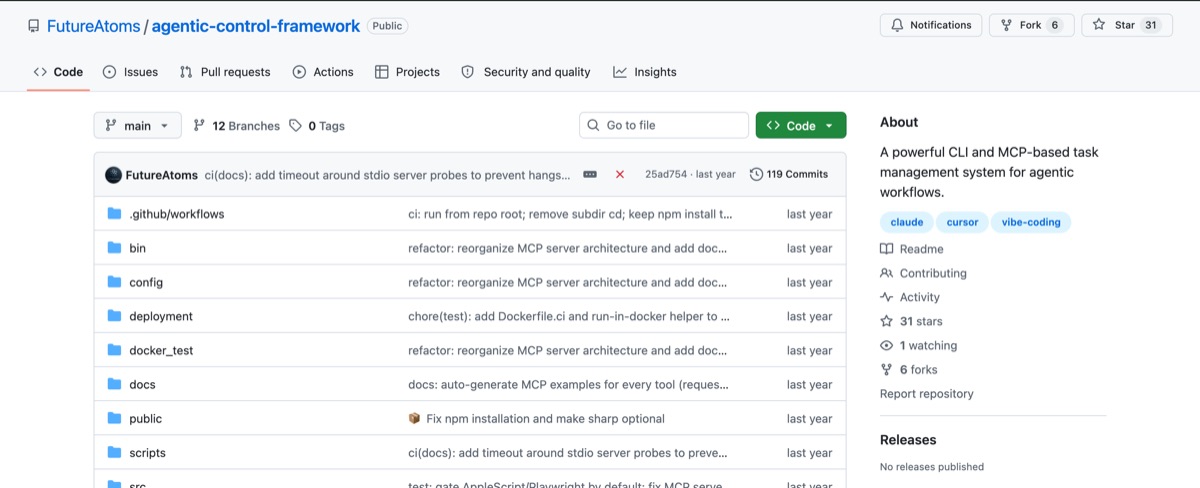Open the Security and quality tab
Screen dimensions: 1200x488
pyautogui.click(x=526, y=72)
